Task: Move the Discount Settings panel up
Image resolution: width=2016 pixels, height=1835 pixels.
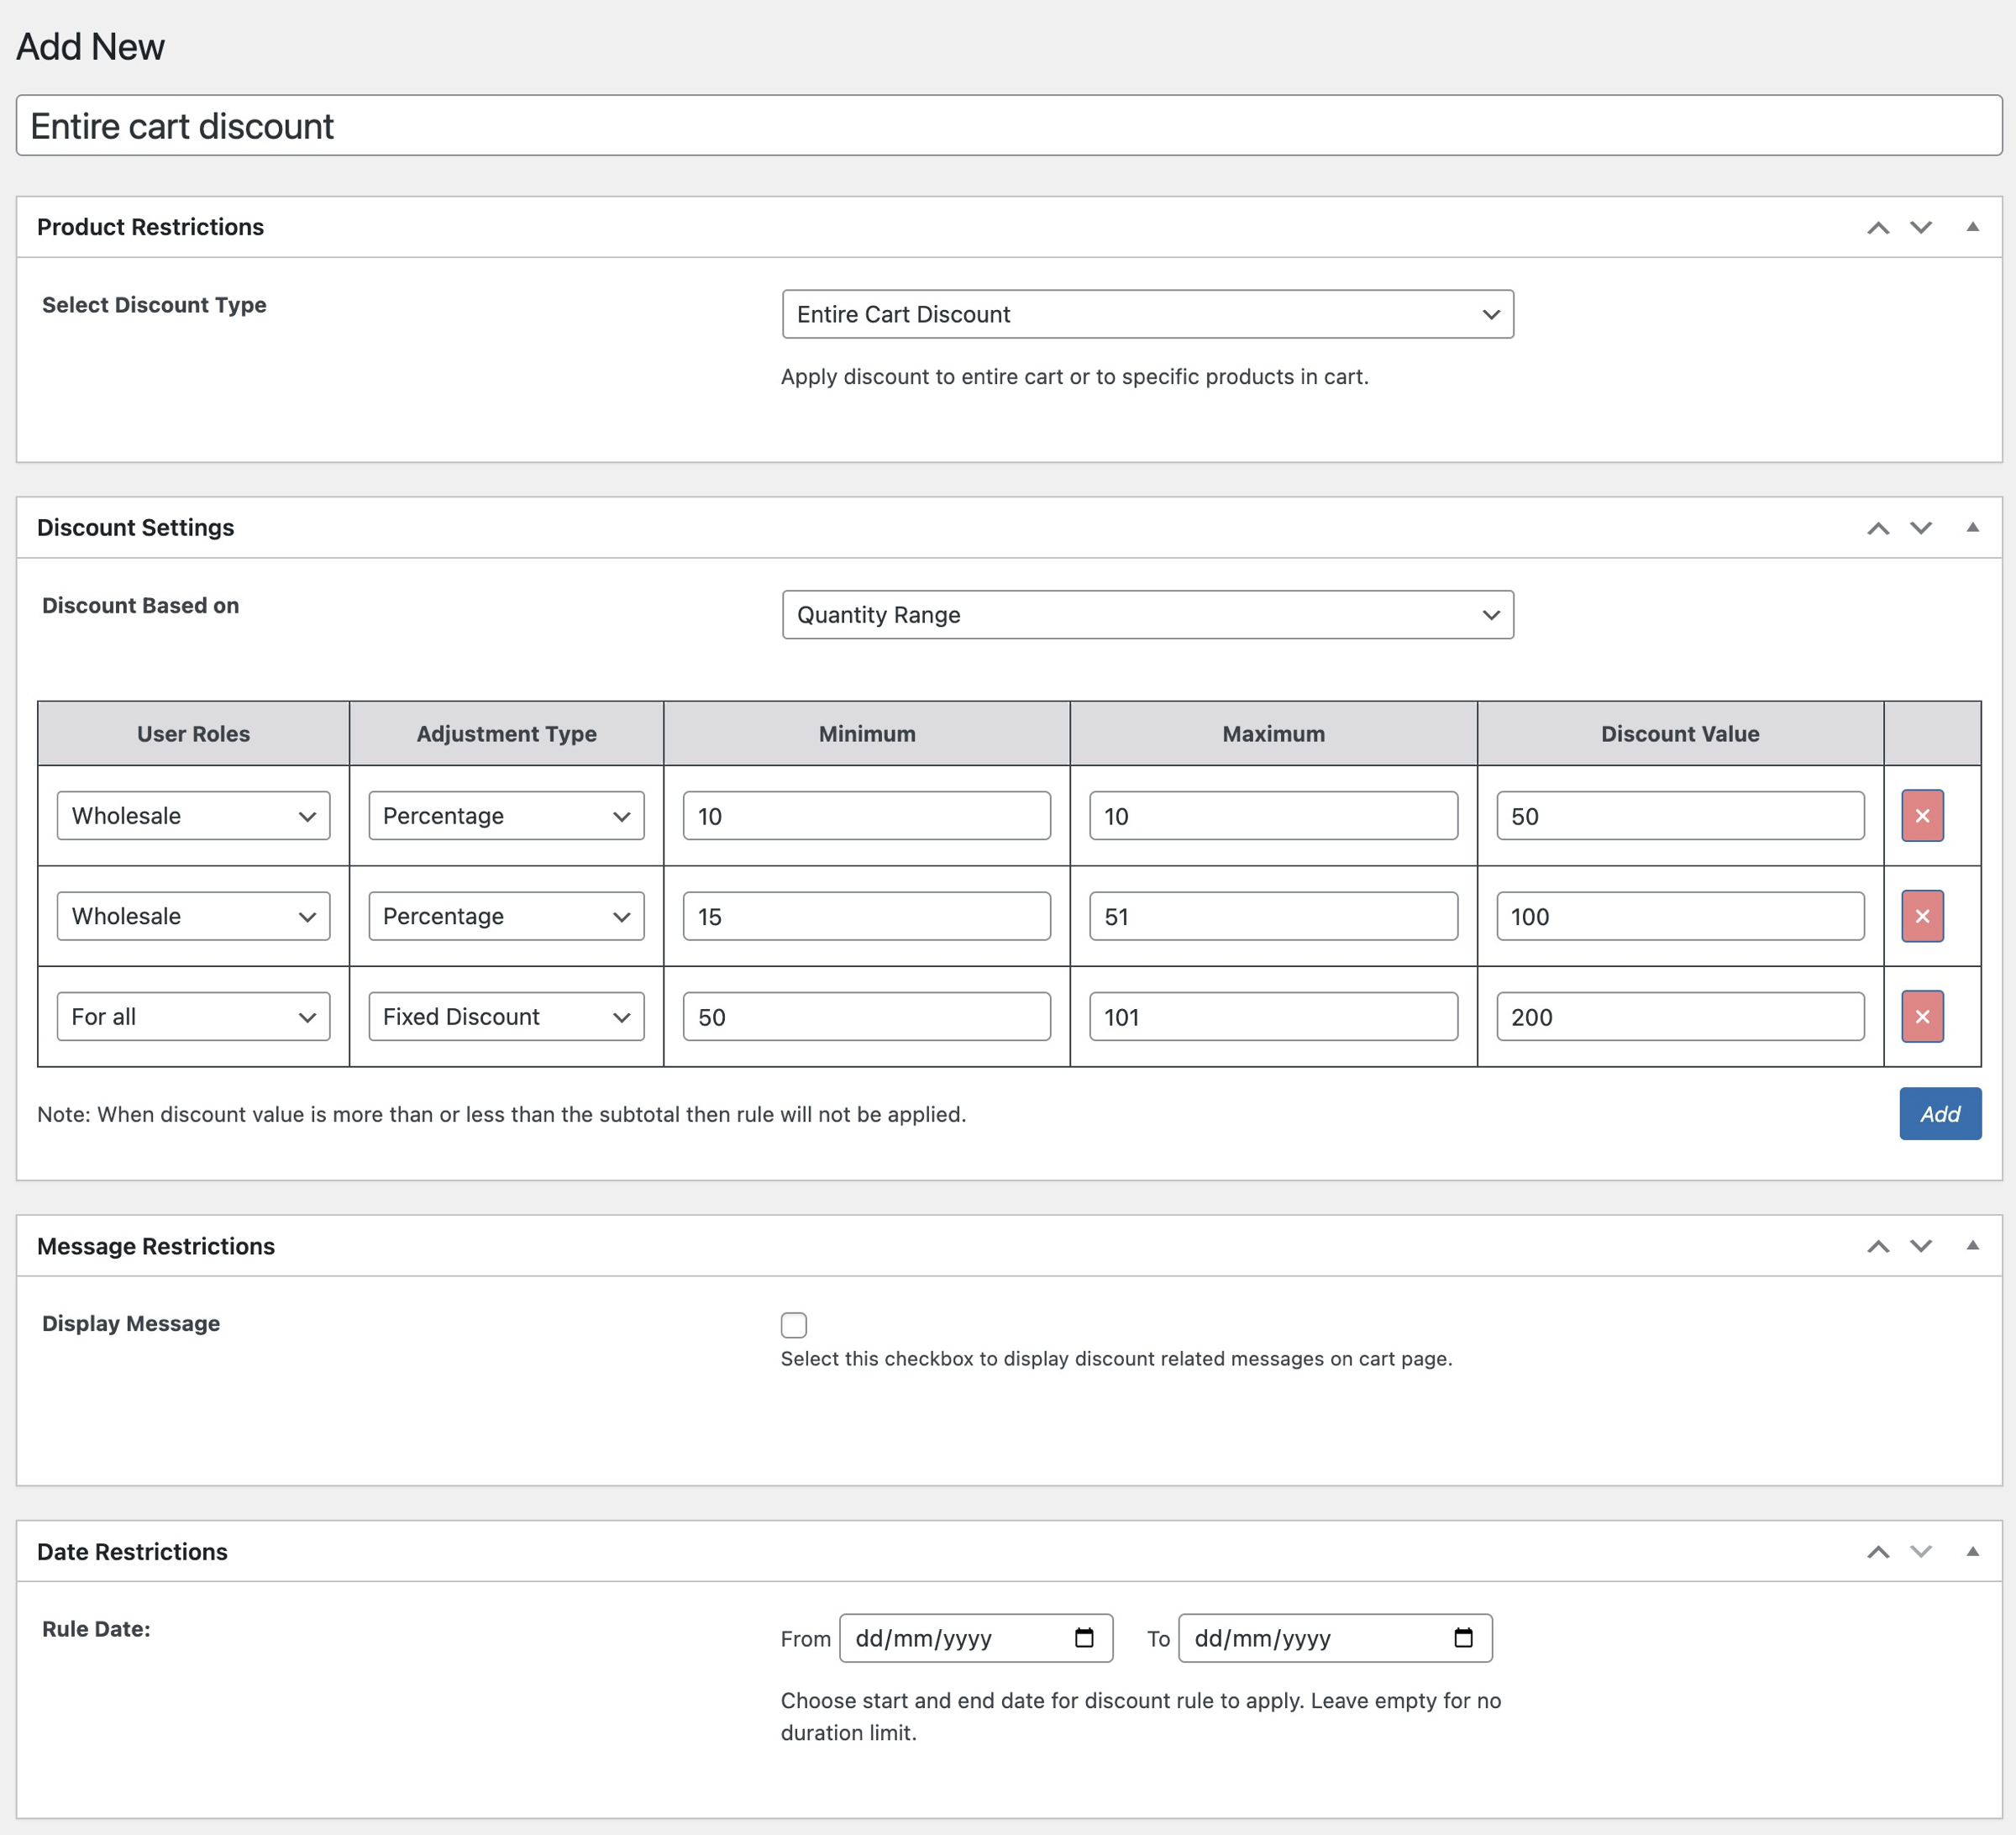Action: click(1878, 528)
